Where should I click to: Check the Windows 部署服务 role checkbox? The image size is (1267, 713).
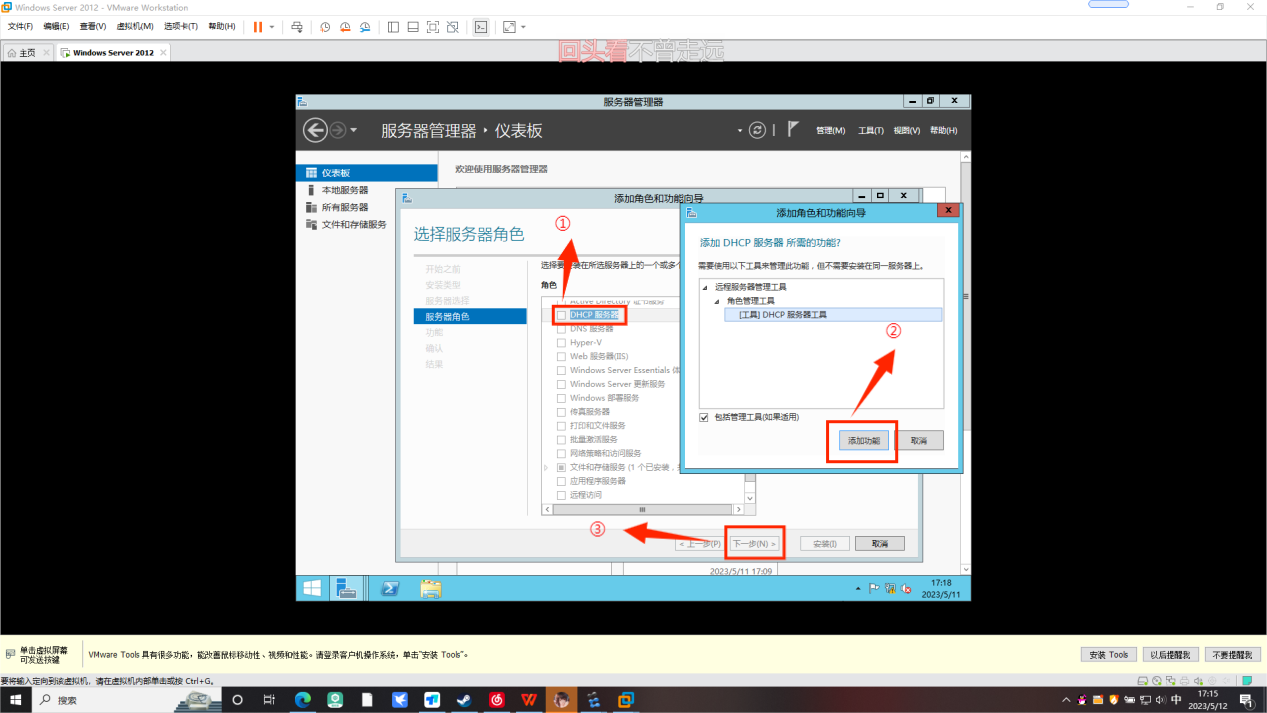point(561,398)
